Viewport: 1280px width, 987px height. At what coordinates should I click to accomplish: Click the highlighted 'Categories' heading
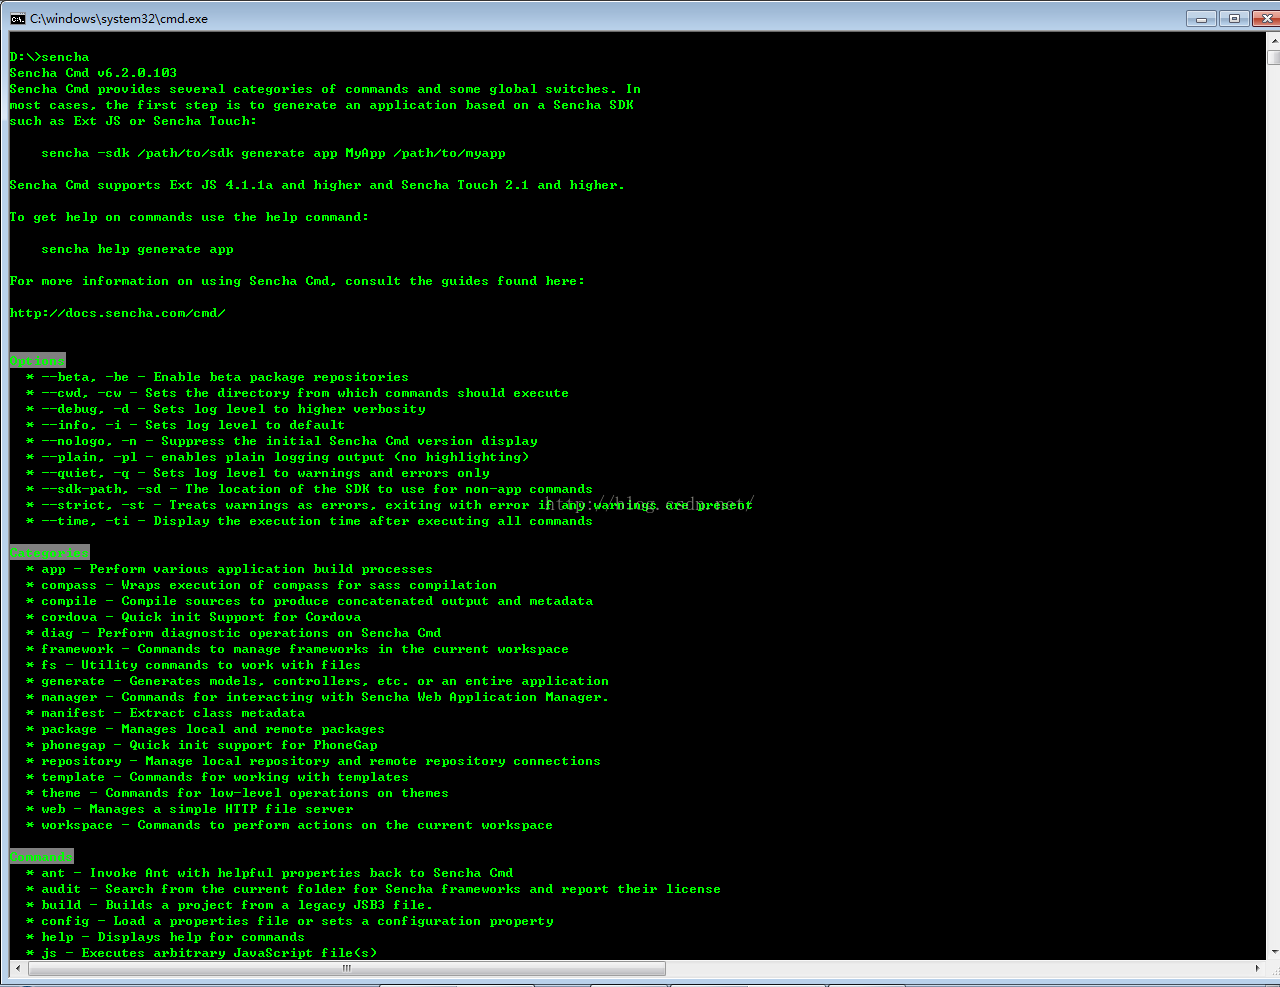tap(49, 553)
